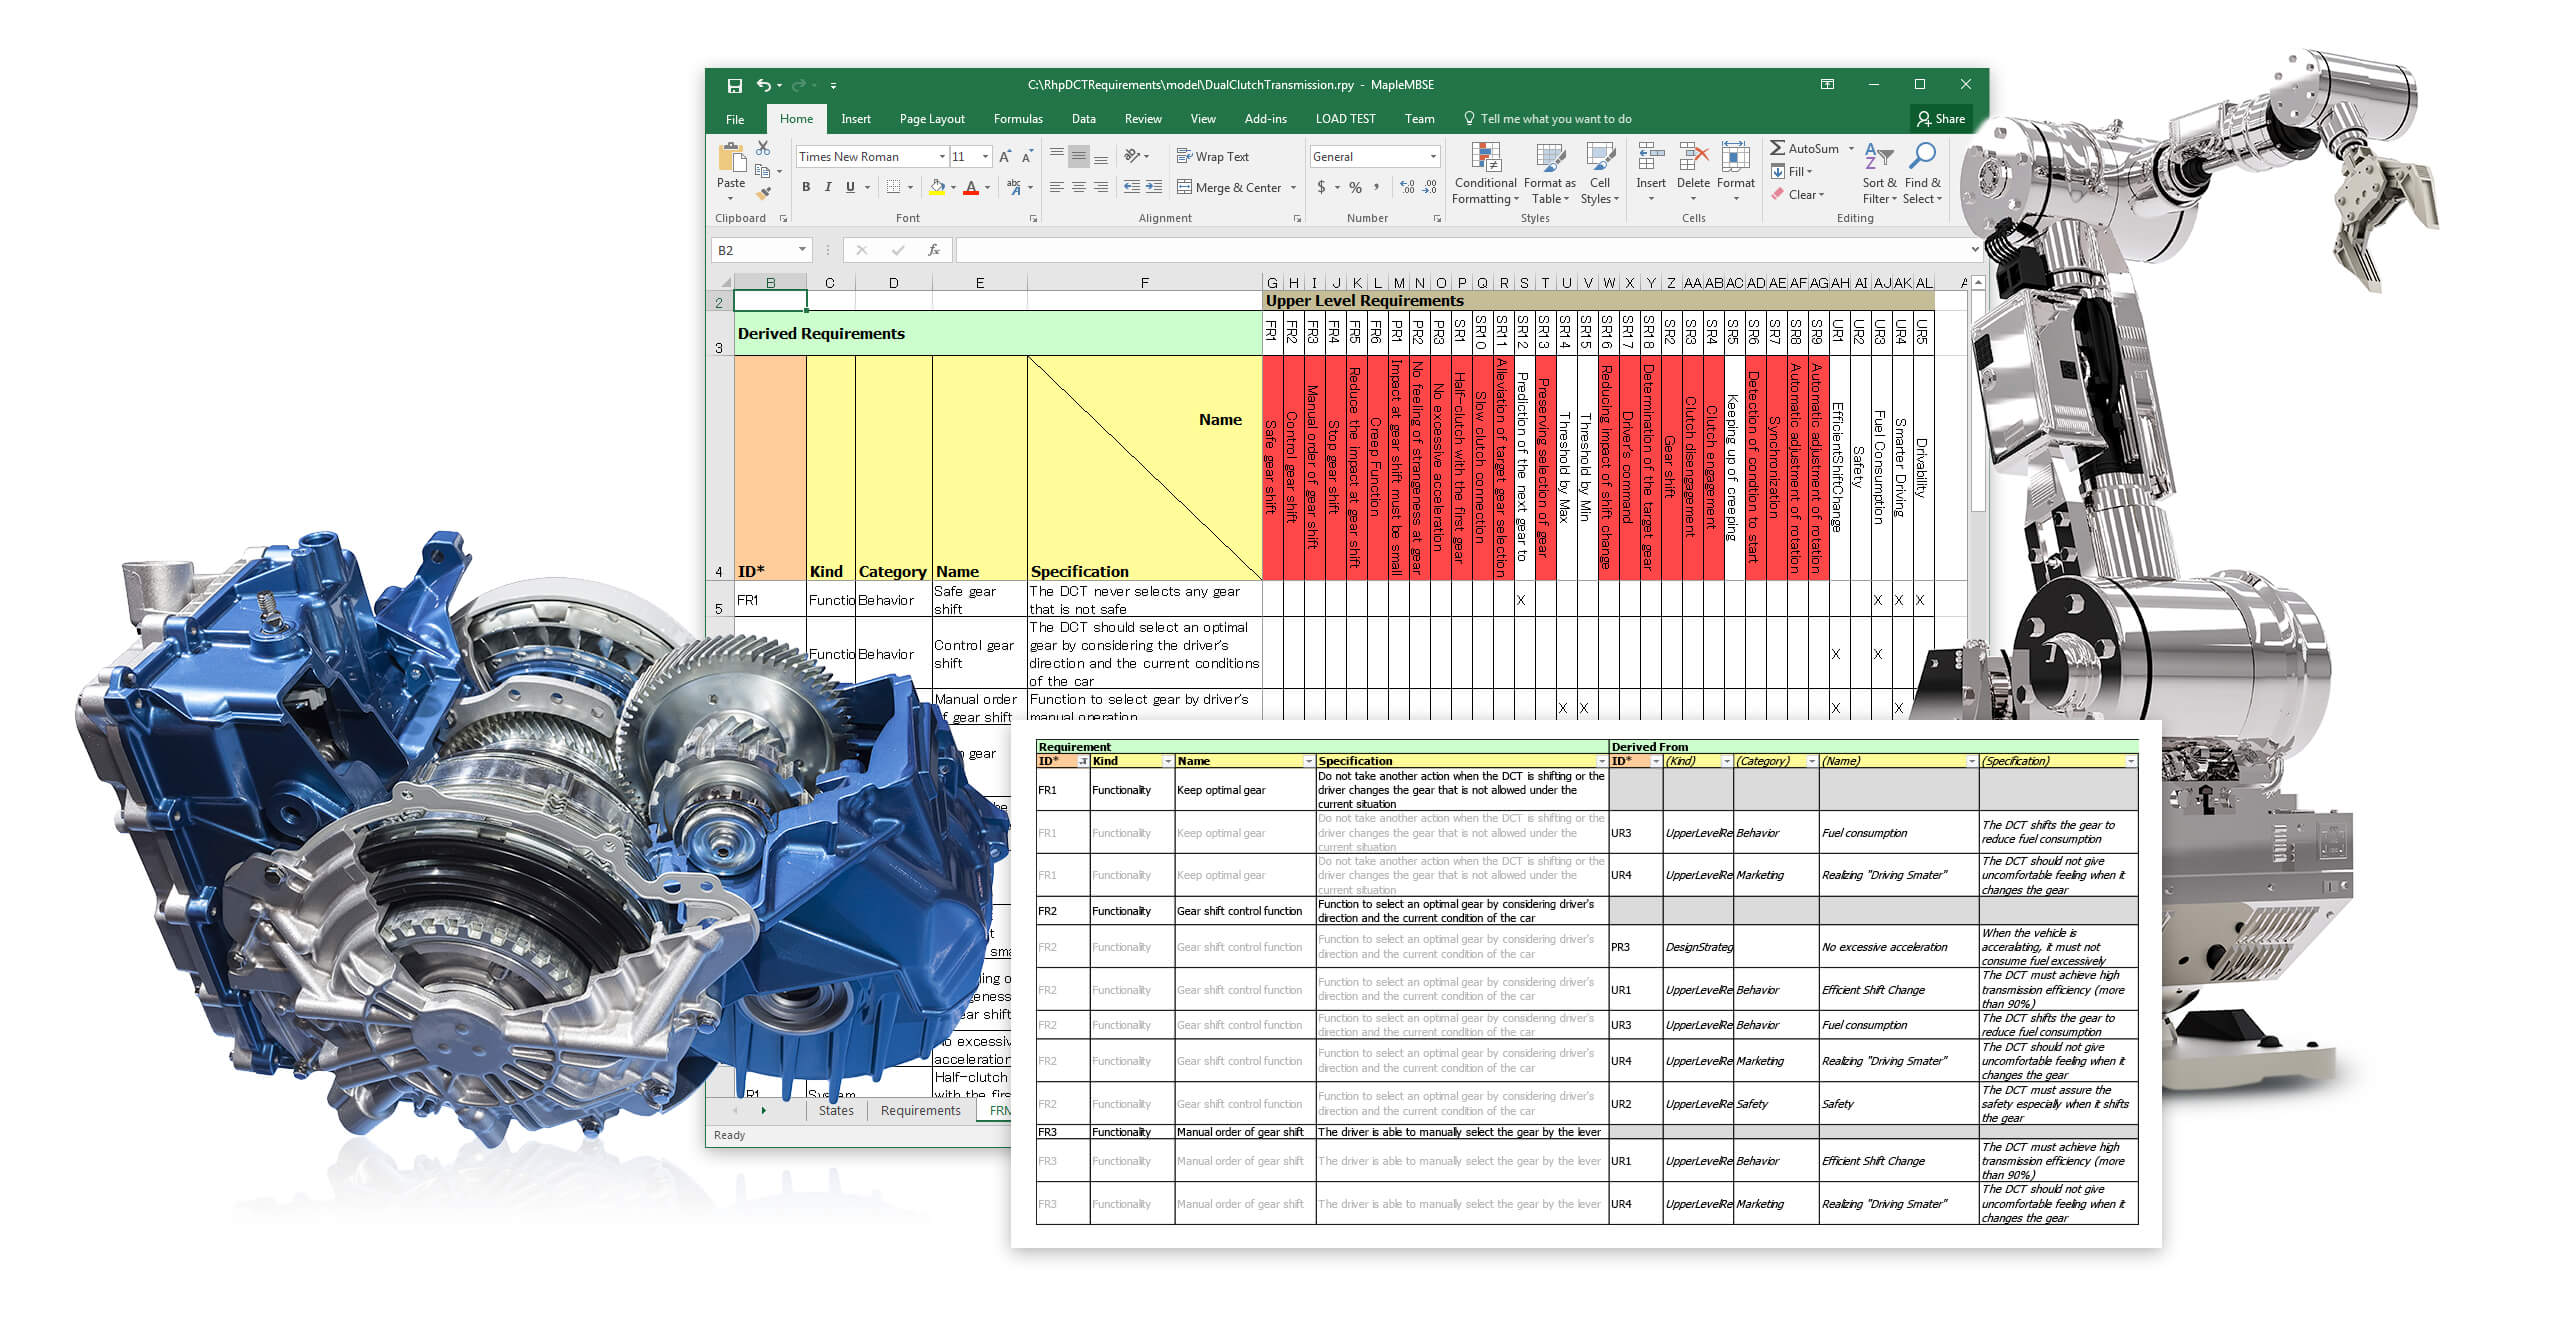Click the Format Painter brush icon
The width and height of the screenshot is (2550, 1322).
point(763,193)
